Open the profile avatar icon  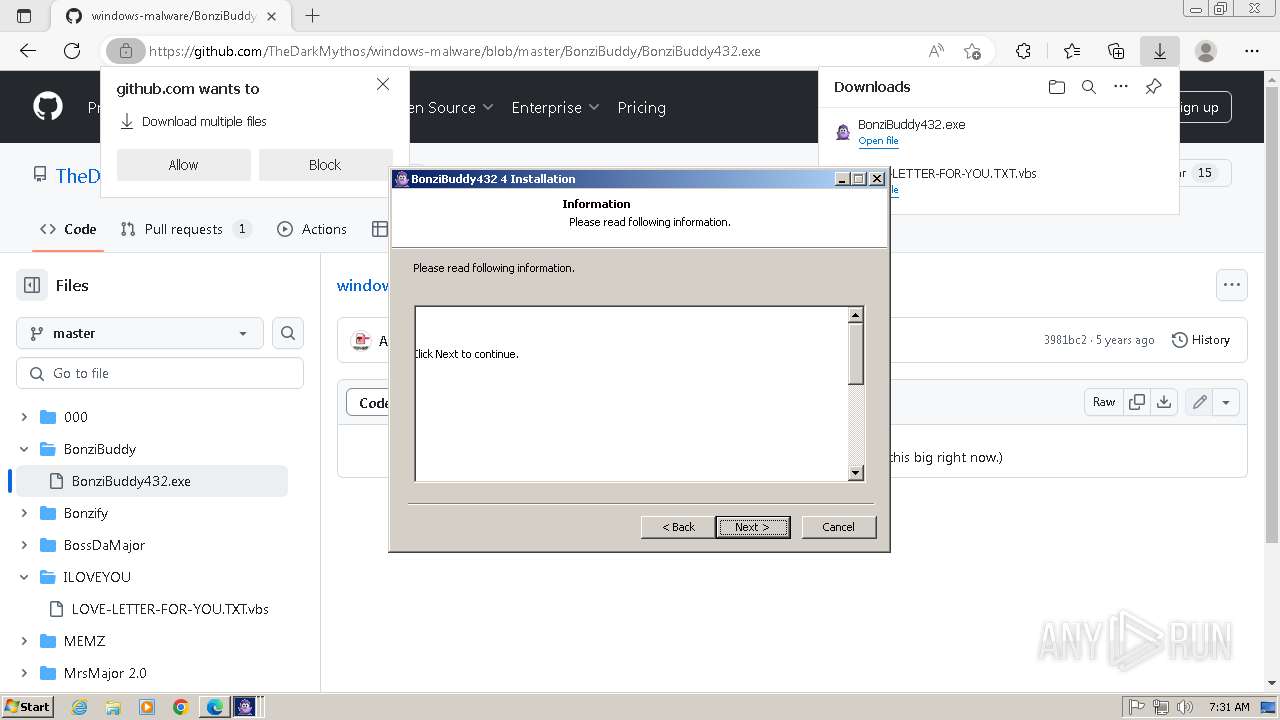tap(1206, 51)
